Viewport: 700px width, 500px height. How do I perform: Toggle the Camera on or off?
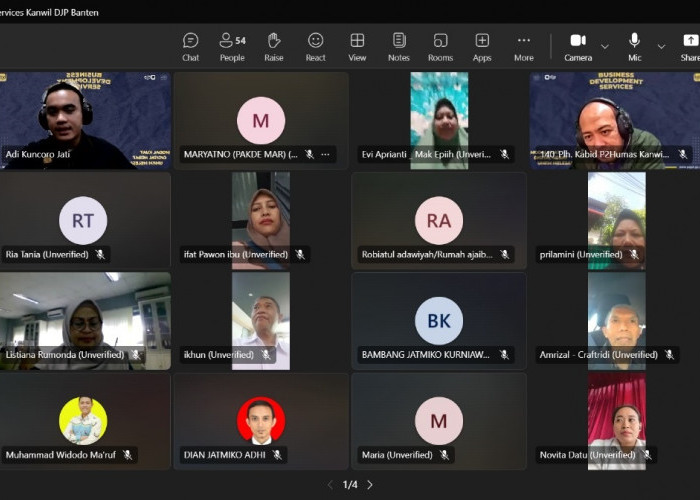pyautogui.click(x=578, y=46)
